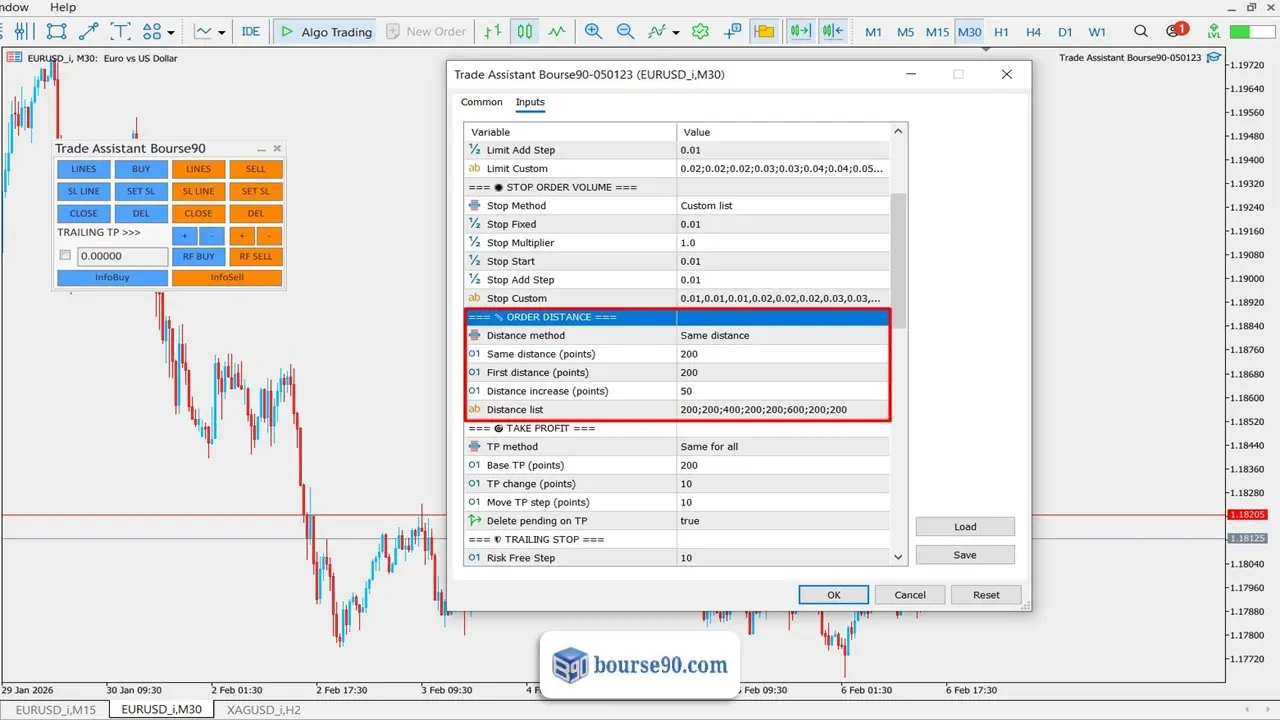Click the OK button in dialog
1280x720 pixels.
[x=833, y=594]
